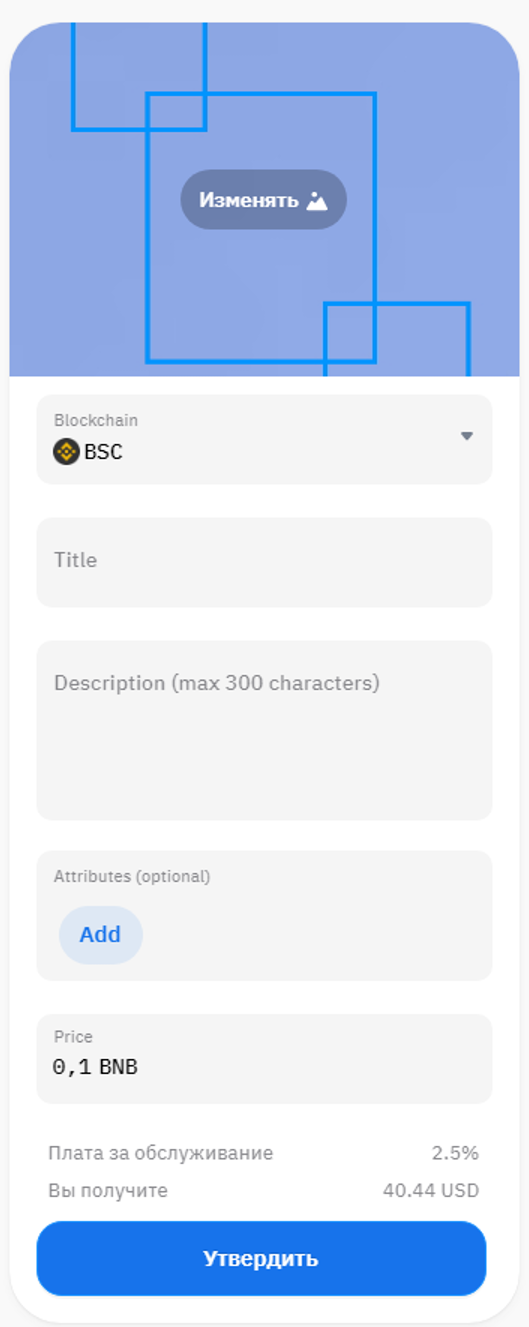Select the cover image preview area

(264, 199)
